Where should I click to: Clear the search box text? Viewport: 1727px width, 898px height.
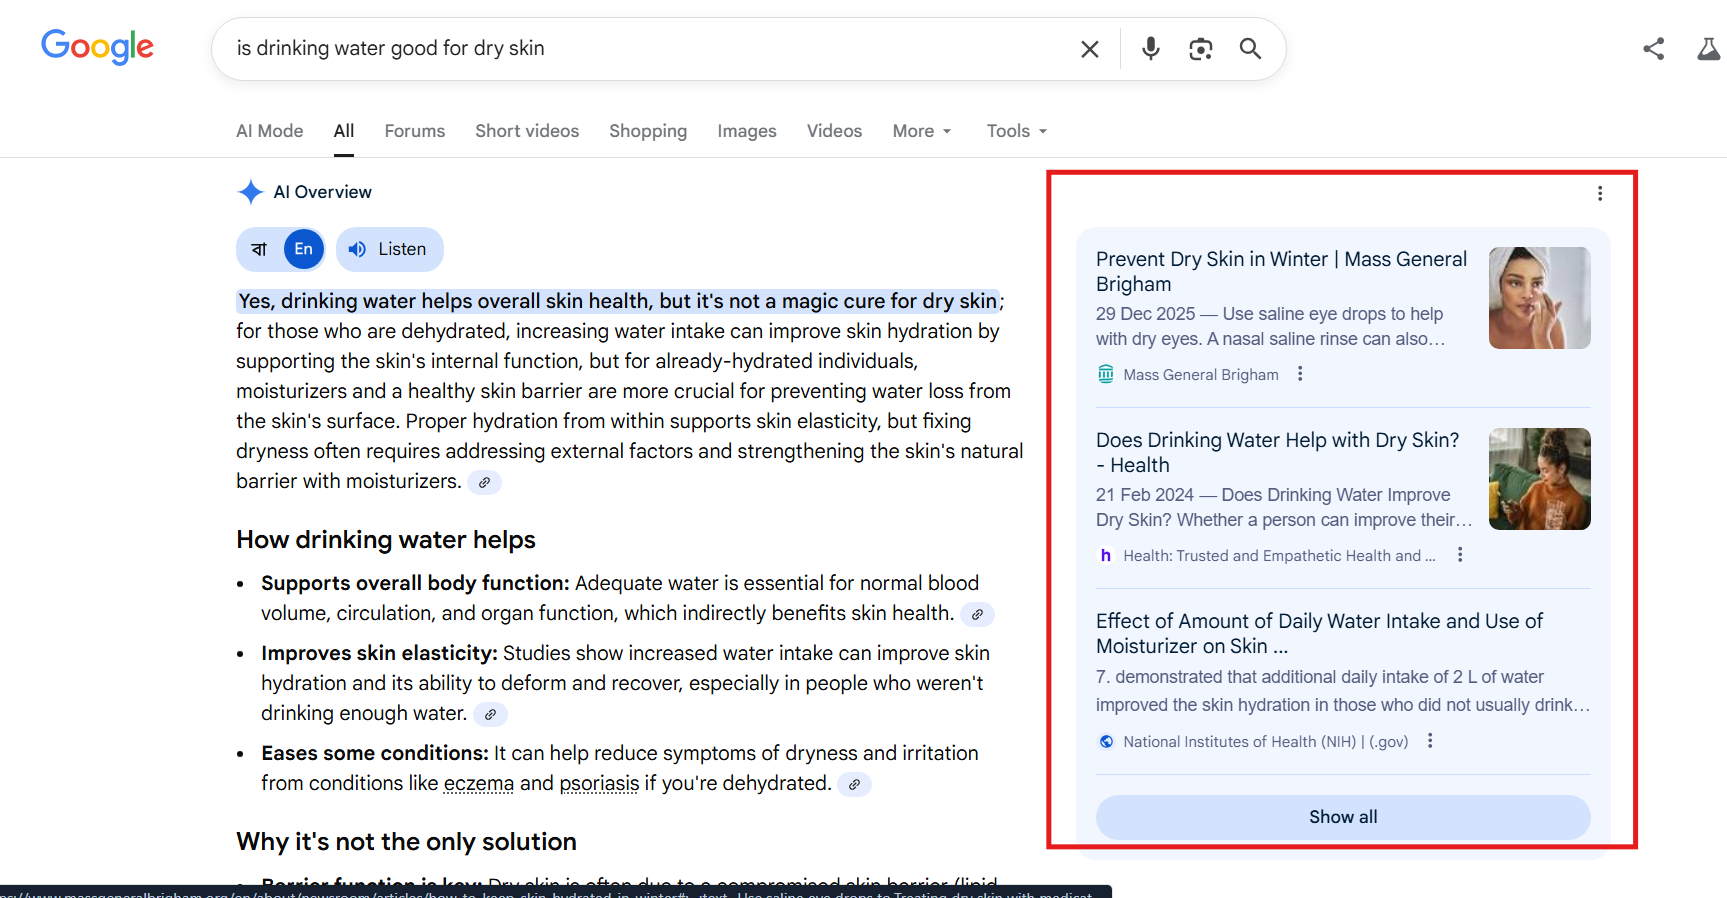click(1089, 49)
